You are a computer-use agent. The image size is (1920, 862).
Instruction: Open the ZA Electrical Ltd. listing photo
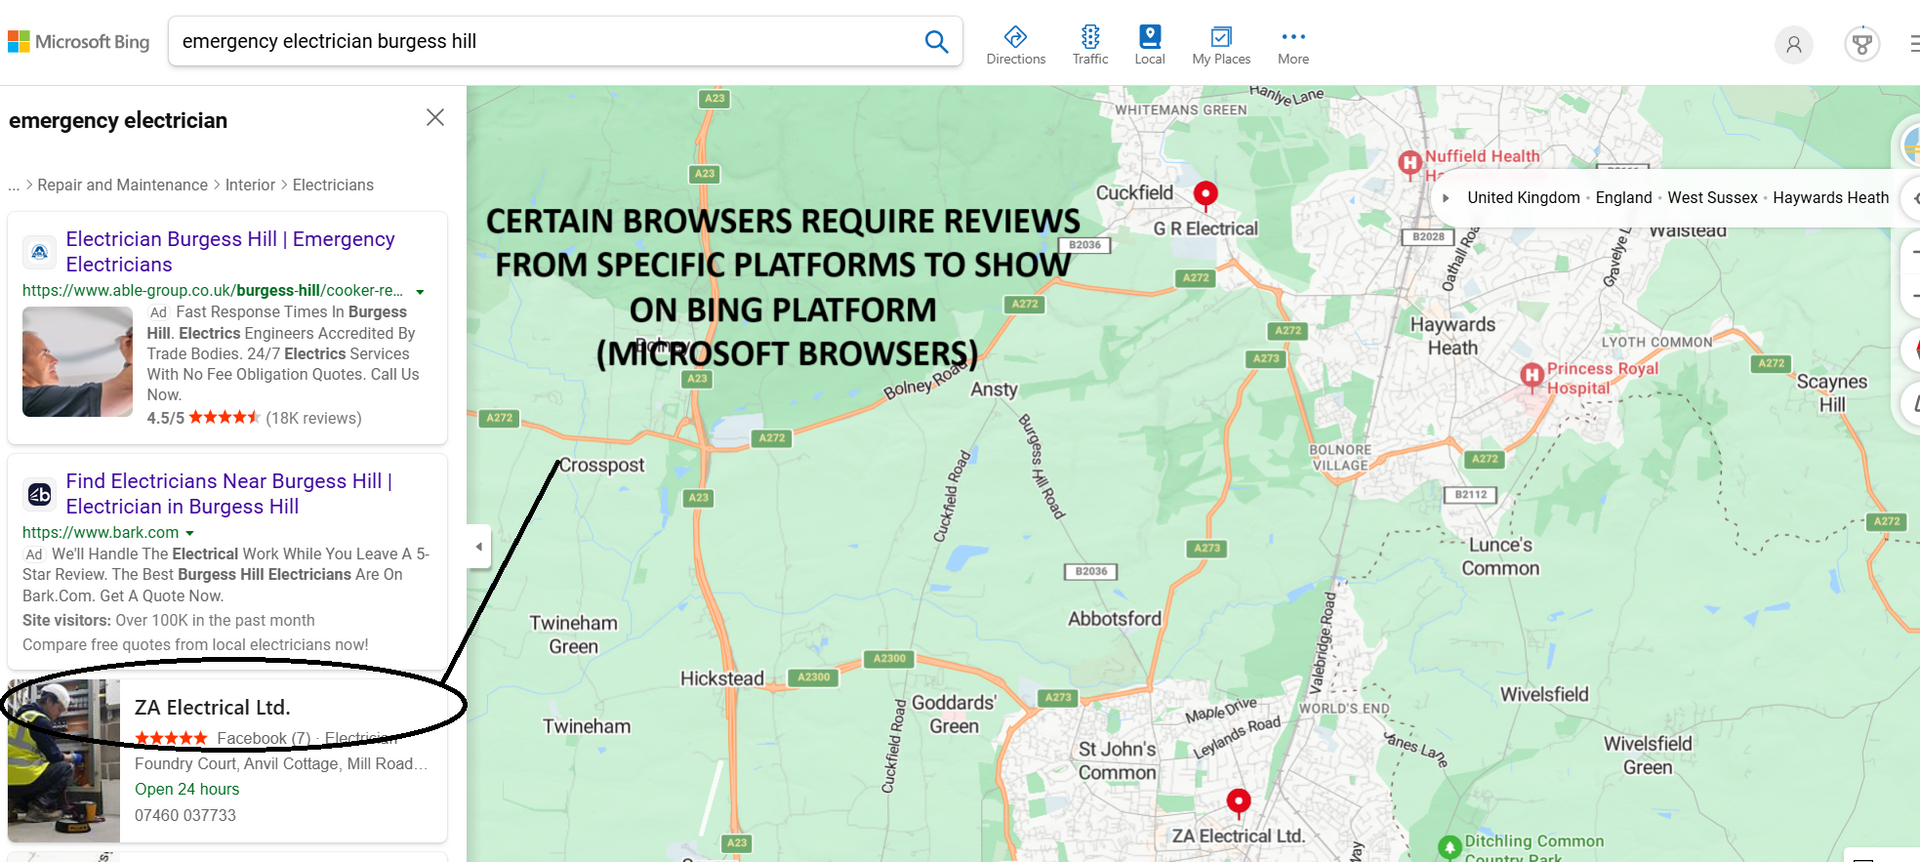click(64, 761)
